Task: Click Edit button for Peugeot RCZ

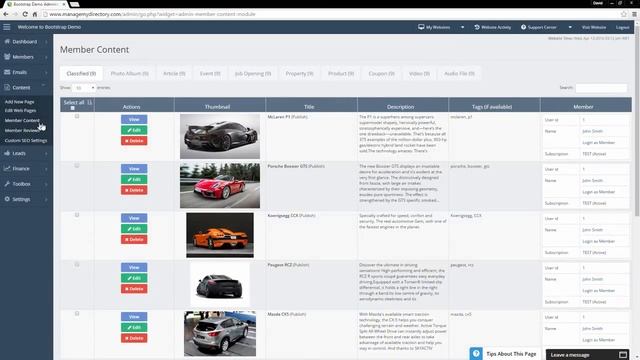Action: coord(134,278)
